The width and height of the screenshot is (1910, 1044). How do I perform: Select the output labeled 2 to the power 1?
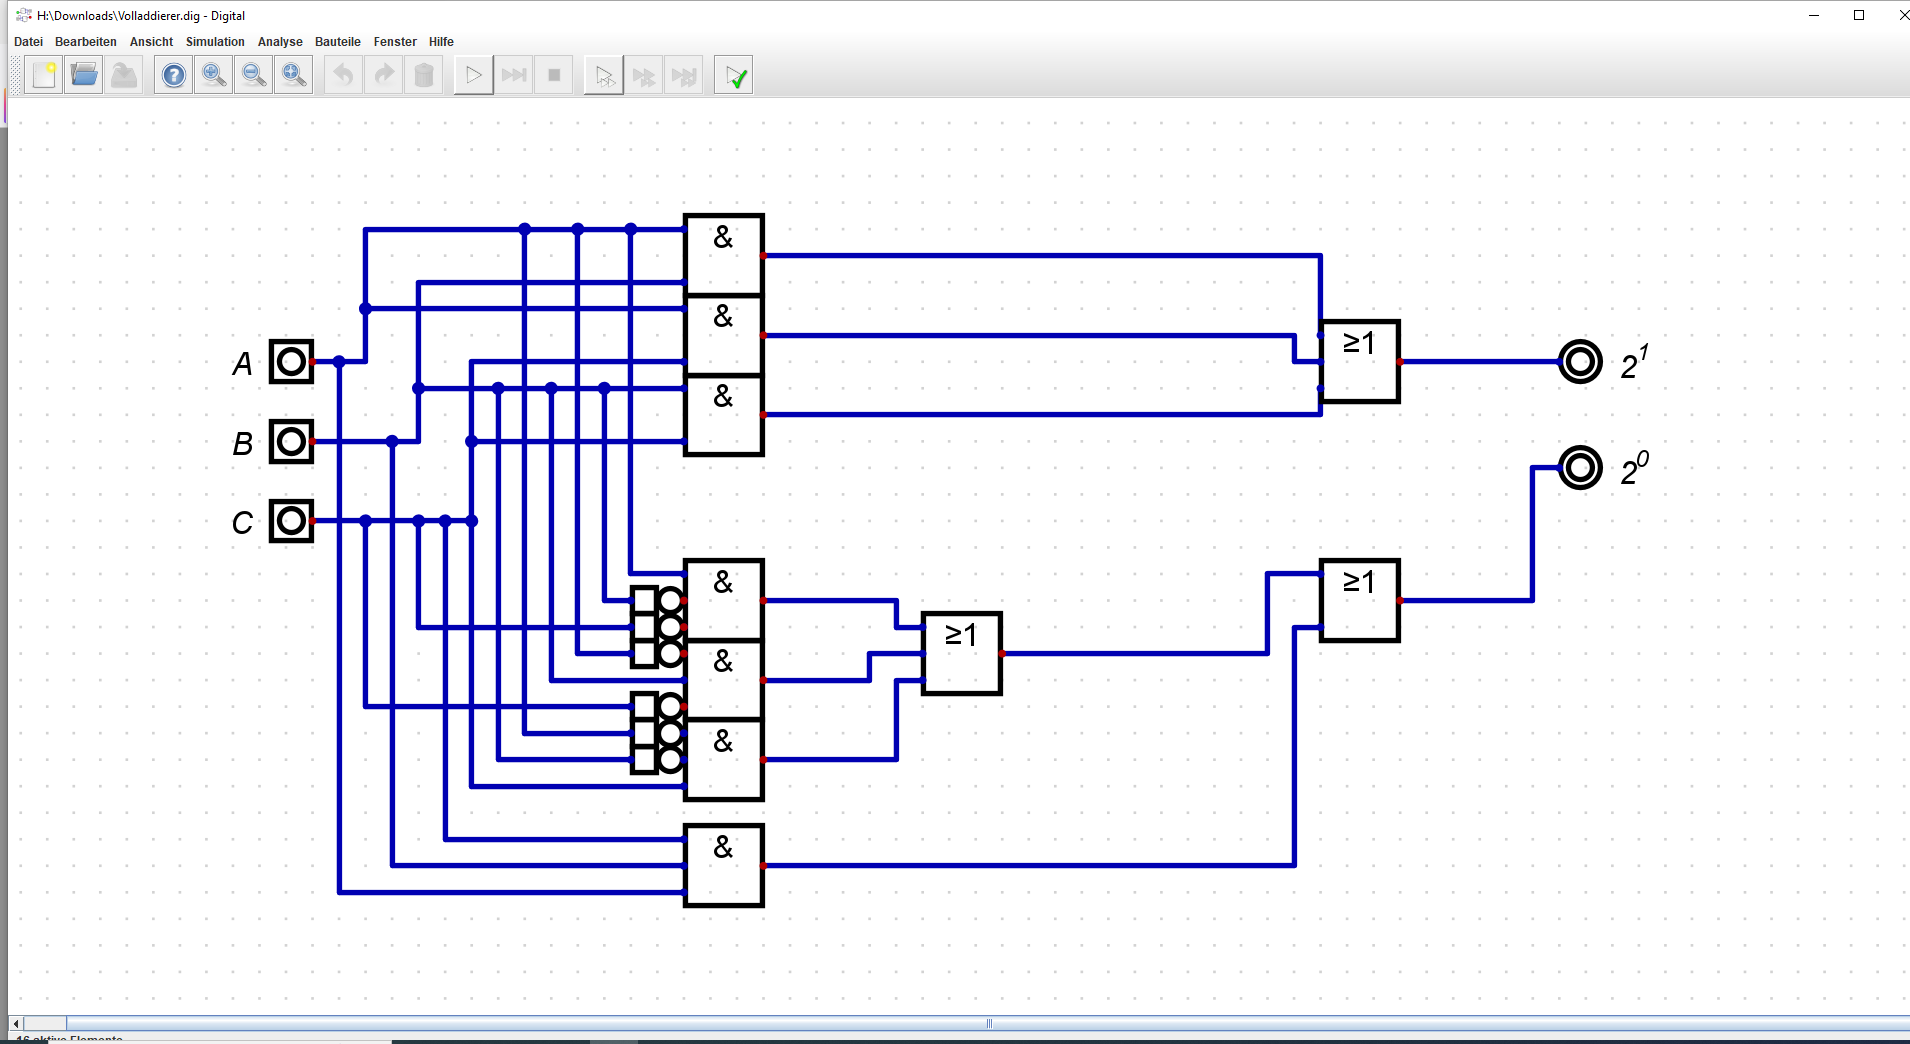point(1580,362)
